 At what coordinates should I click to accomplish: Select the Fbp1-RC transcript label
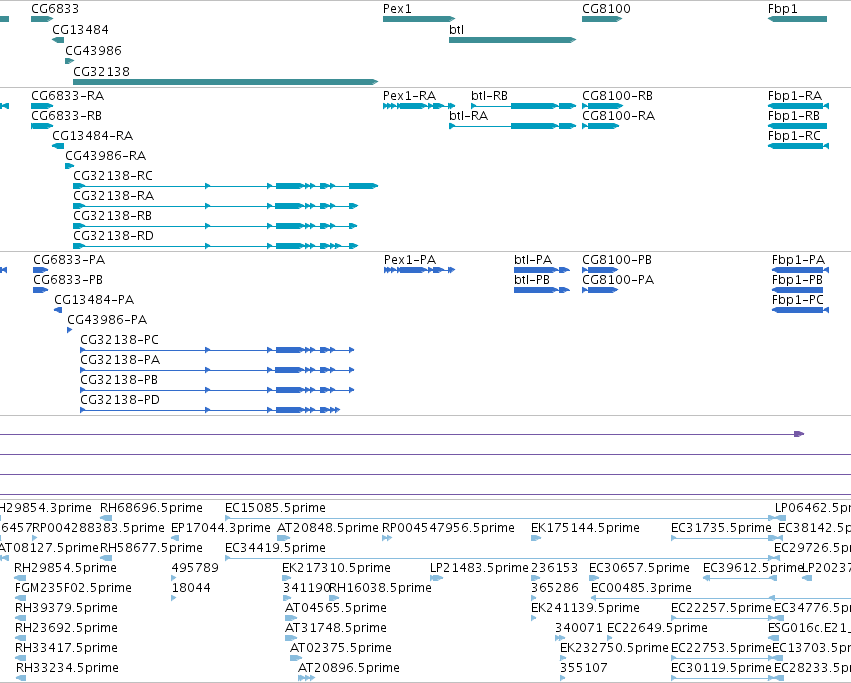click(x=794, y=135)
